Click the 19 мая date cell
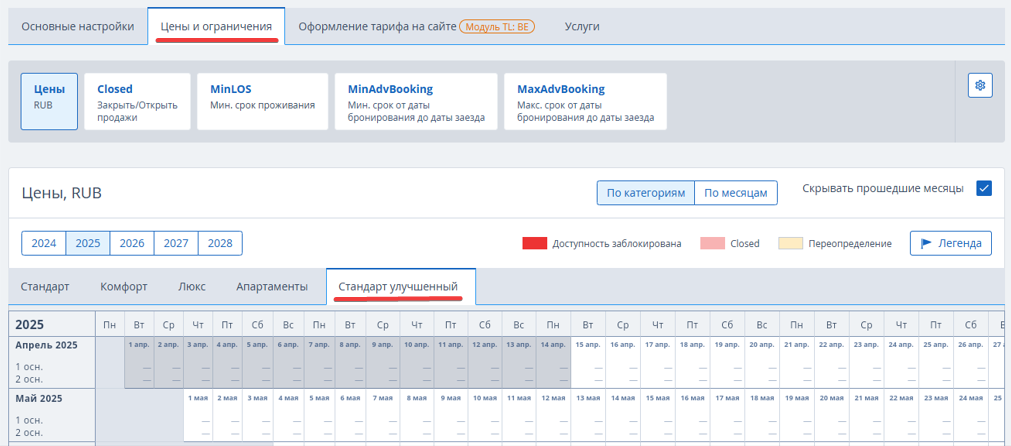The height and width of the screenshot is (446, 1011). click(x=796, y=415)
